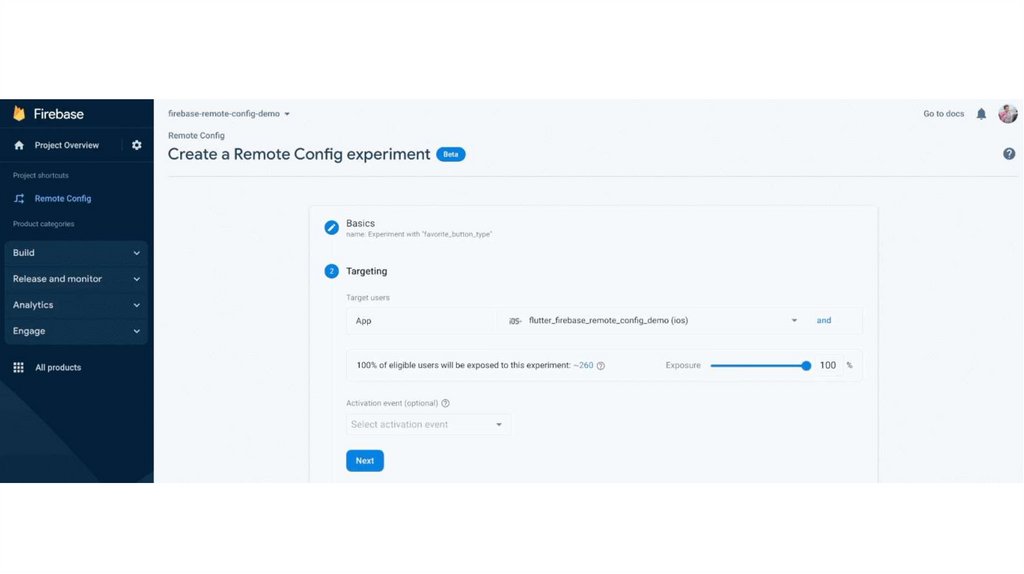1024x574 pixels.
Task: Expand the Release and monitor category
Action: (x=76, y=279)
